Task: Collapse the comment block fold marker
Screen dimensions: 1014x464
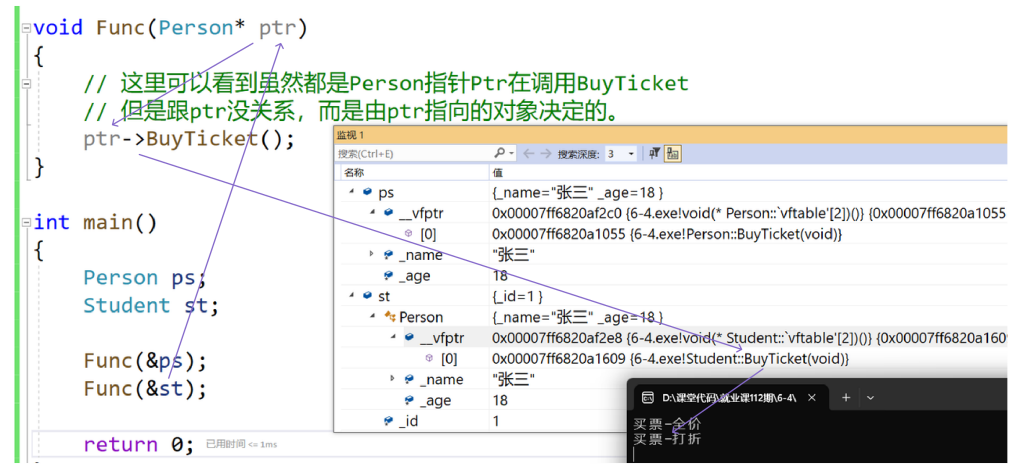Action: point(25,83)
